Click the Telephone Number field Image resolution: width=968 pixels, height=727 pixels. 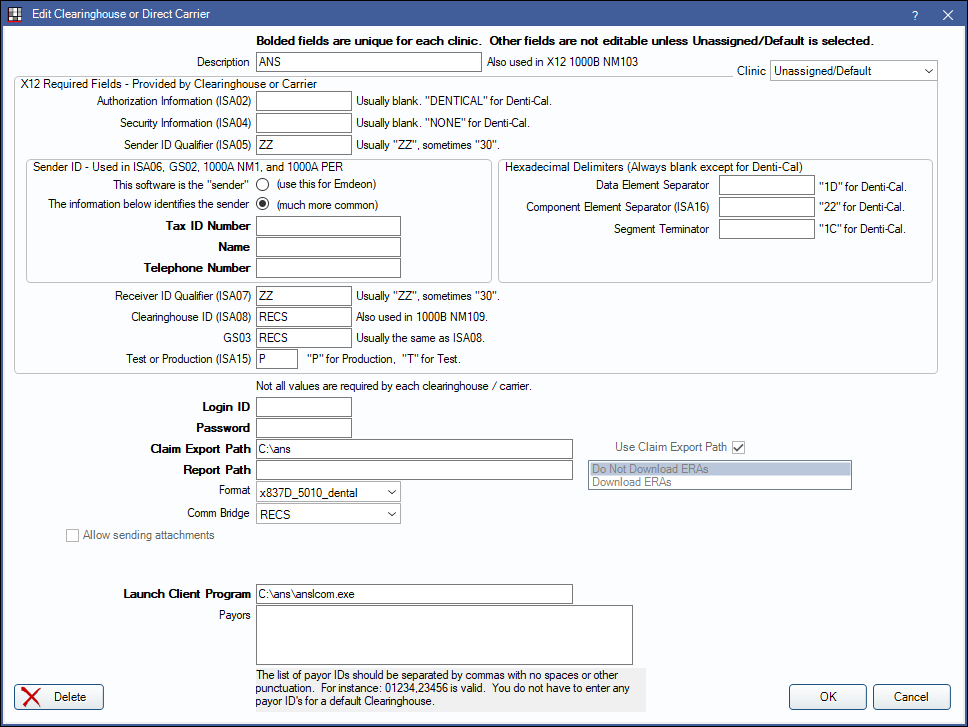pos(328,268)
